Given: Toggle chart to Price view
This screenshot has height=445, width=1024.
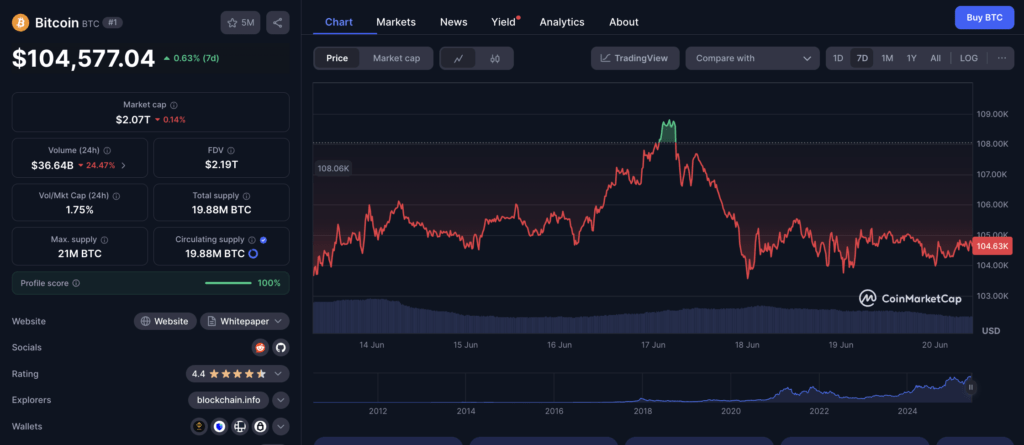Looking at the screenshot, I should click(337, 58).
